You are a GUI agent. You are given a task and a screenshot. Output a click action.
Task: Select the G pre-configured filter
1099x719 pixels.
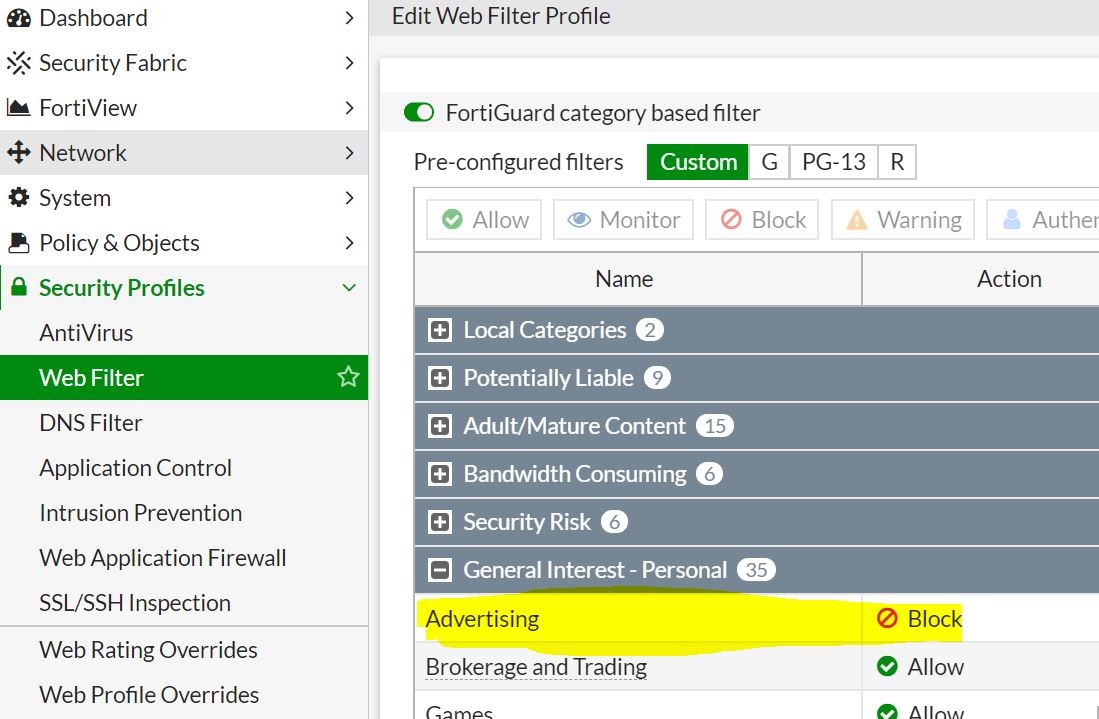(770, 162)
